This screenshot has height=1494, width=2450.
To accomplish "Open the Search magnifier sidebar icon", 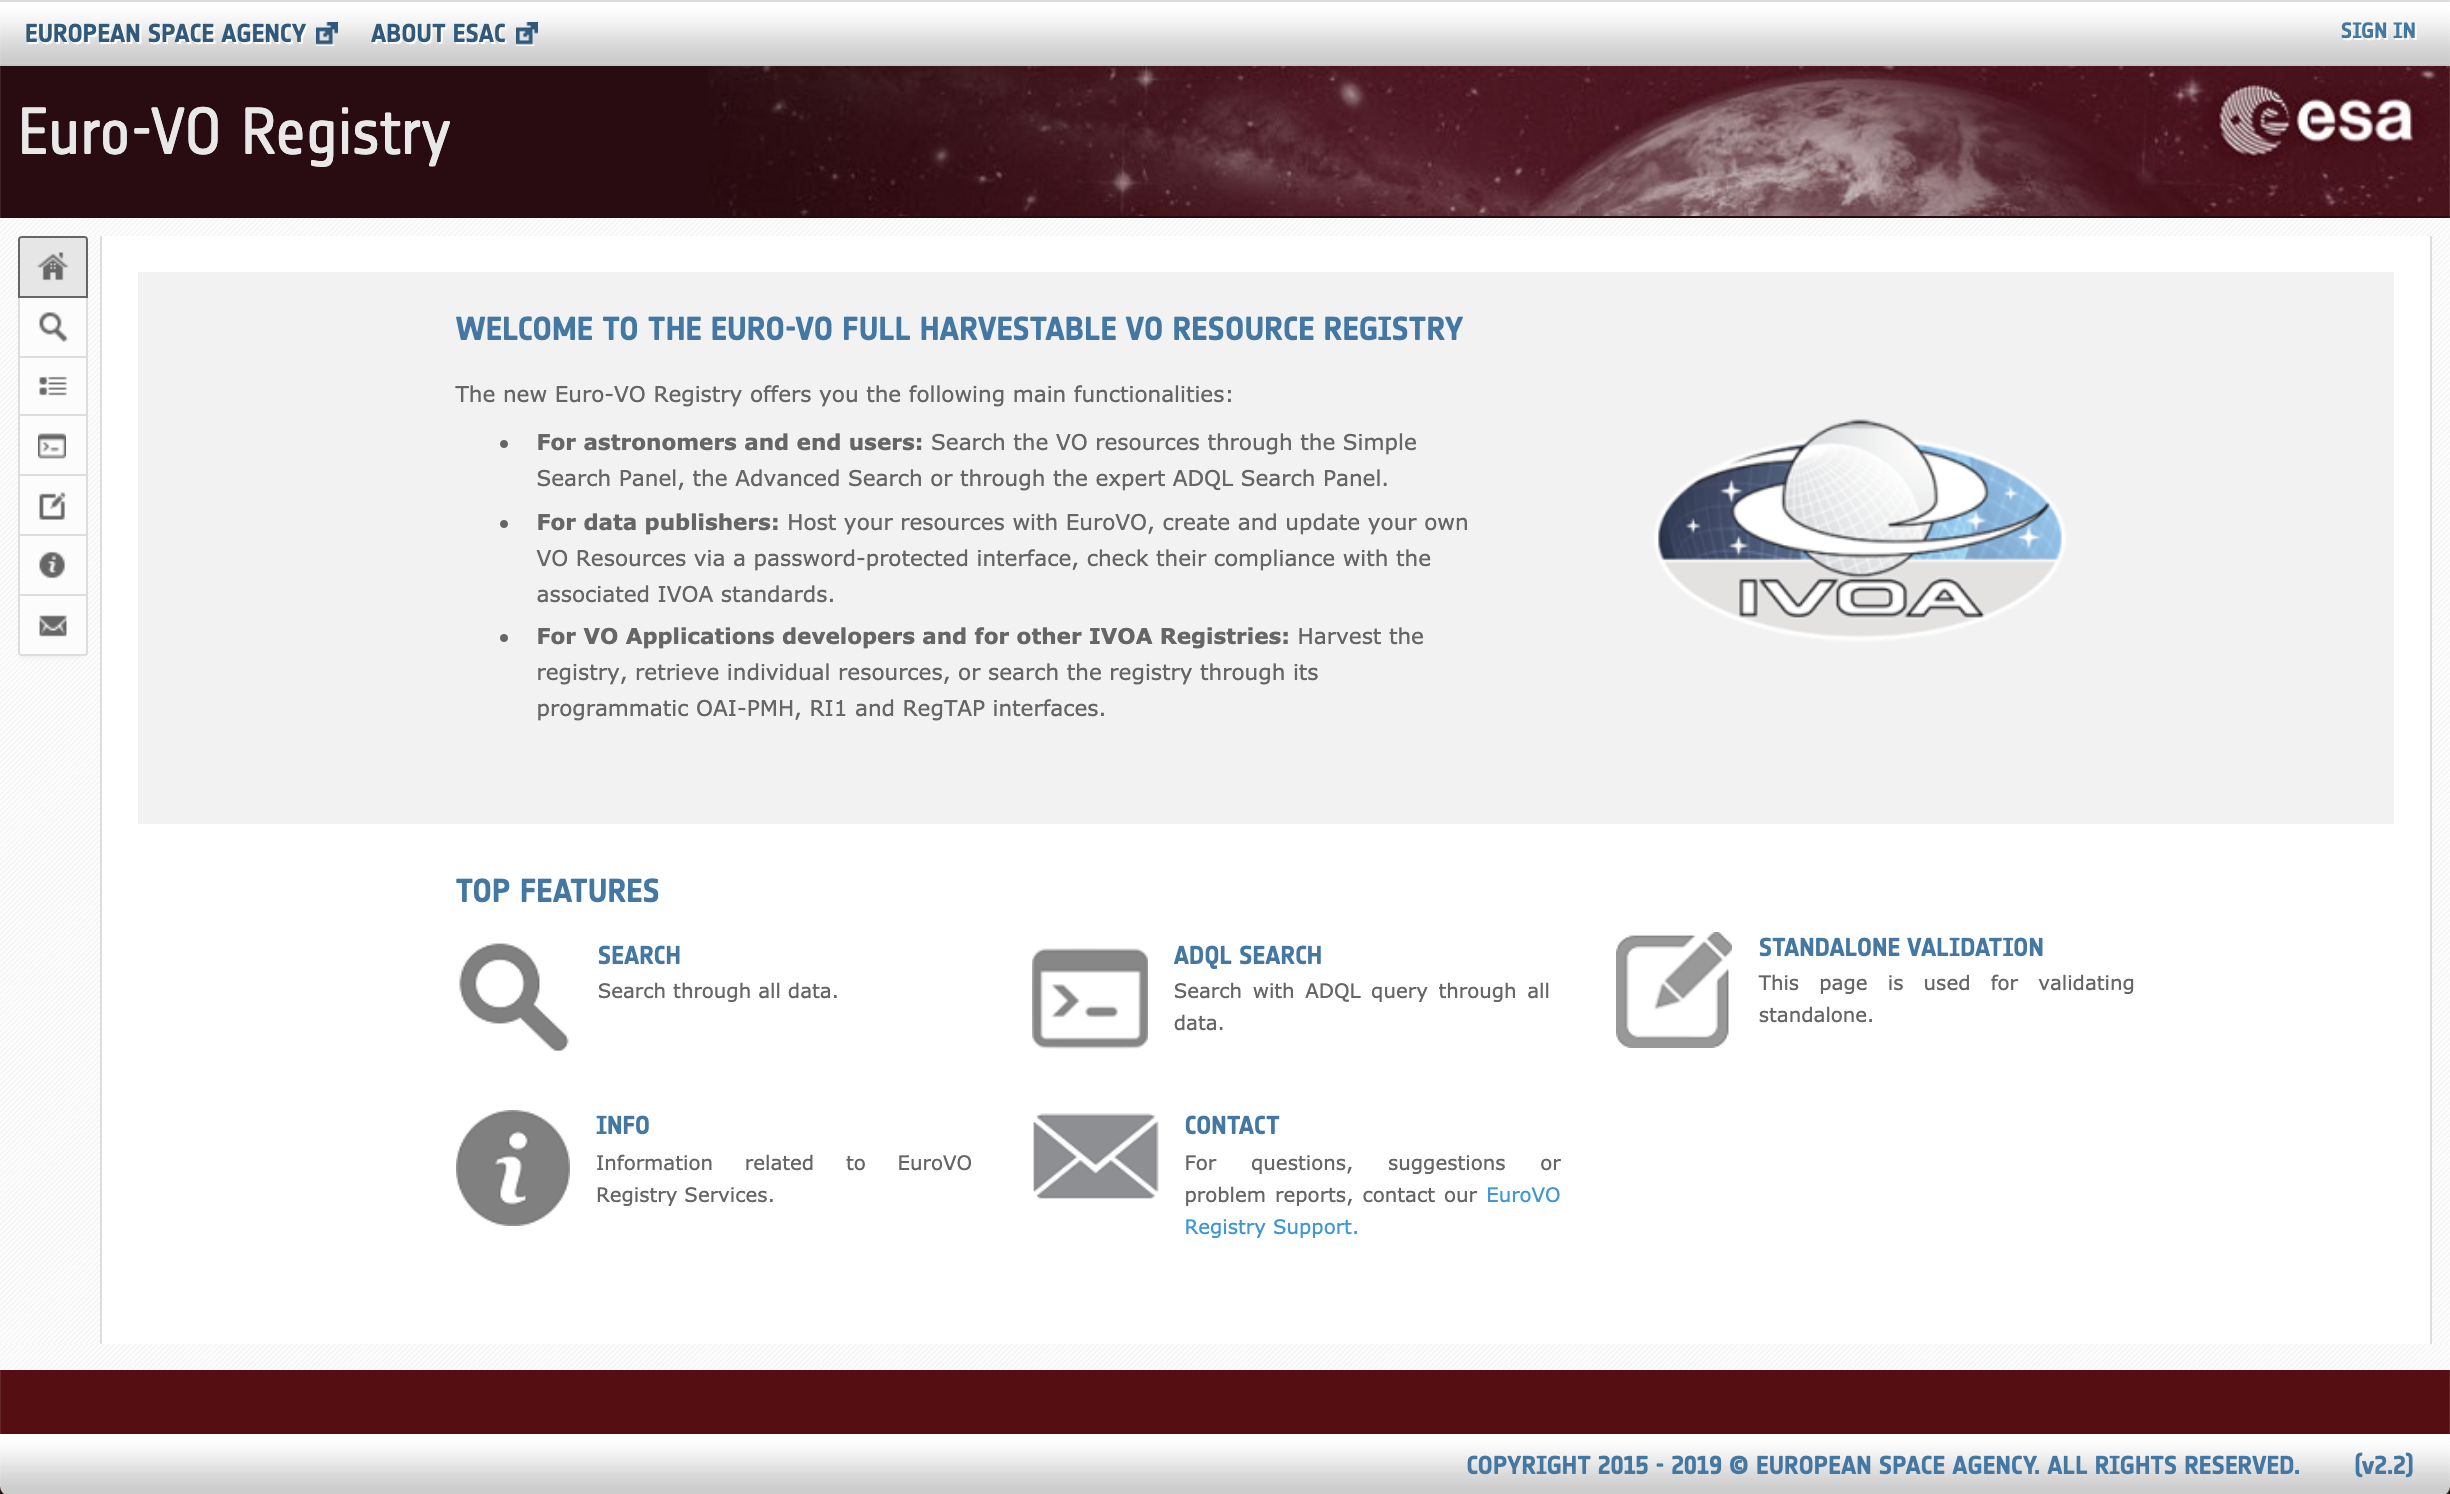I will tap(53, 327).
